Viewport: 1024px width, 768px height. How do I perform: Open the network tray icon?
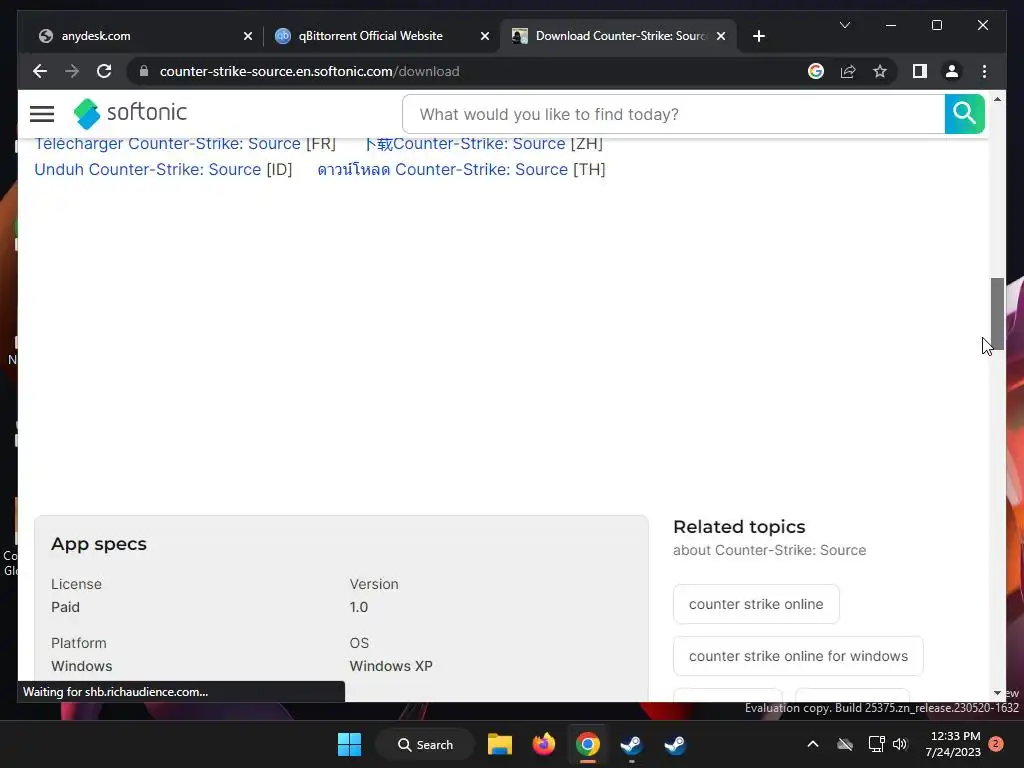(876, 744)
